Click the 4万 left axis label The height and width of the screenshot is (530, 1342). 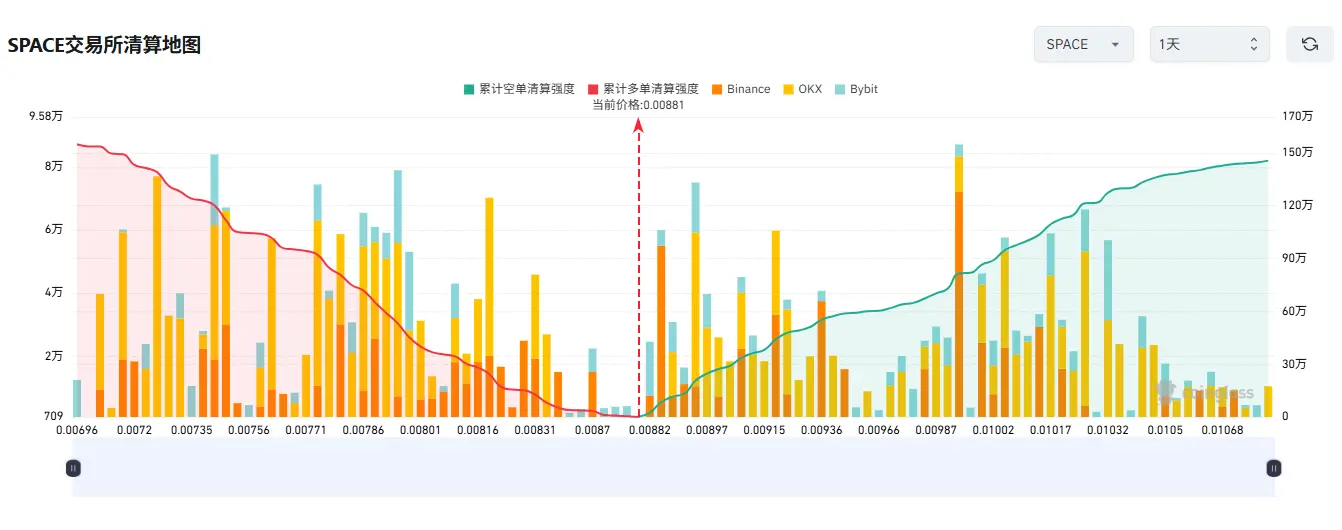tap(54, 293)
